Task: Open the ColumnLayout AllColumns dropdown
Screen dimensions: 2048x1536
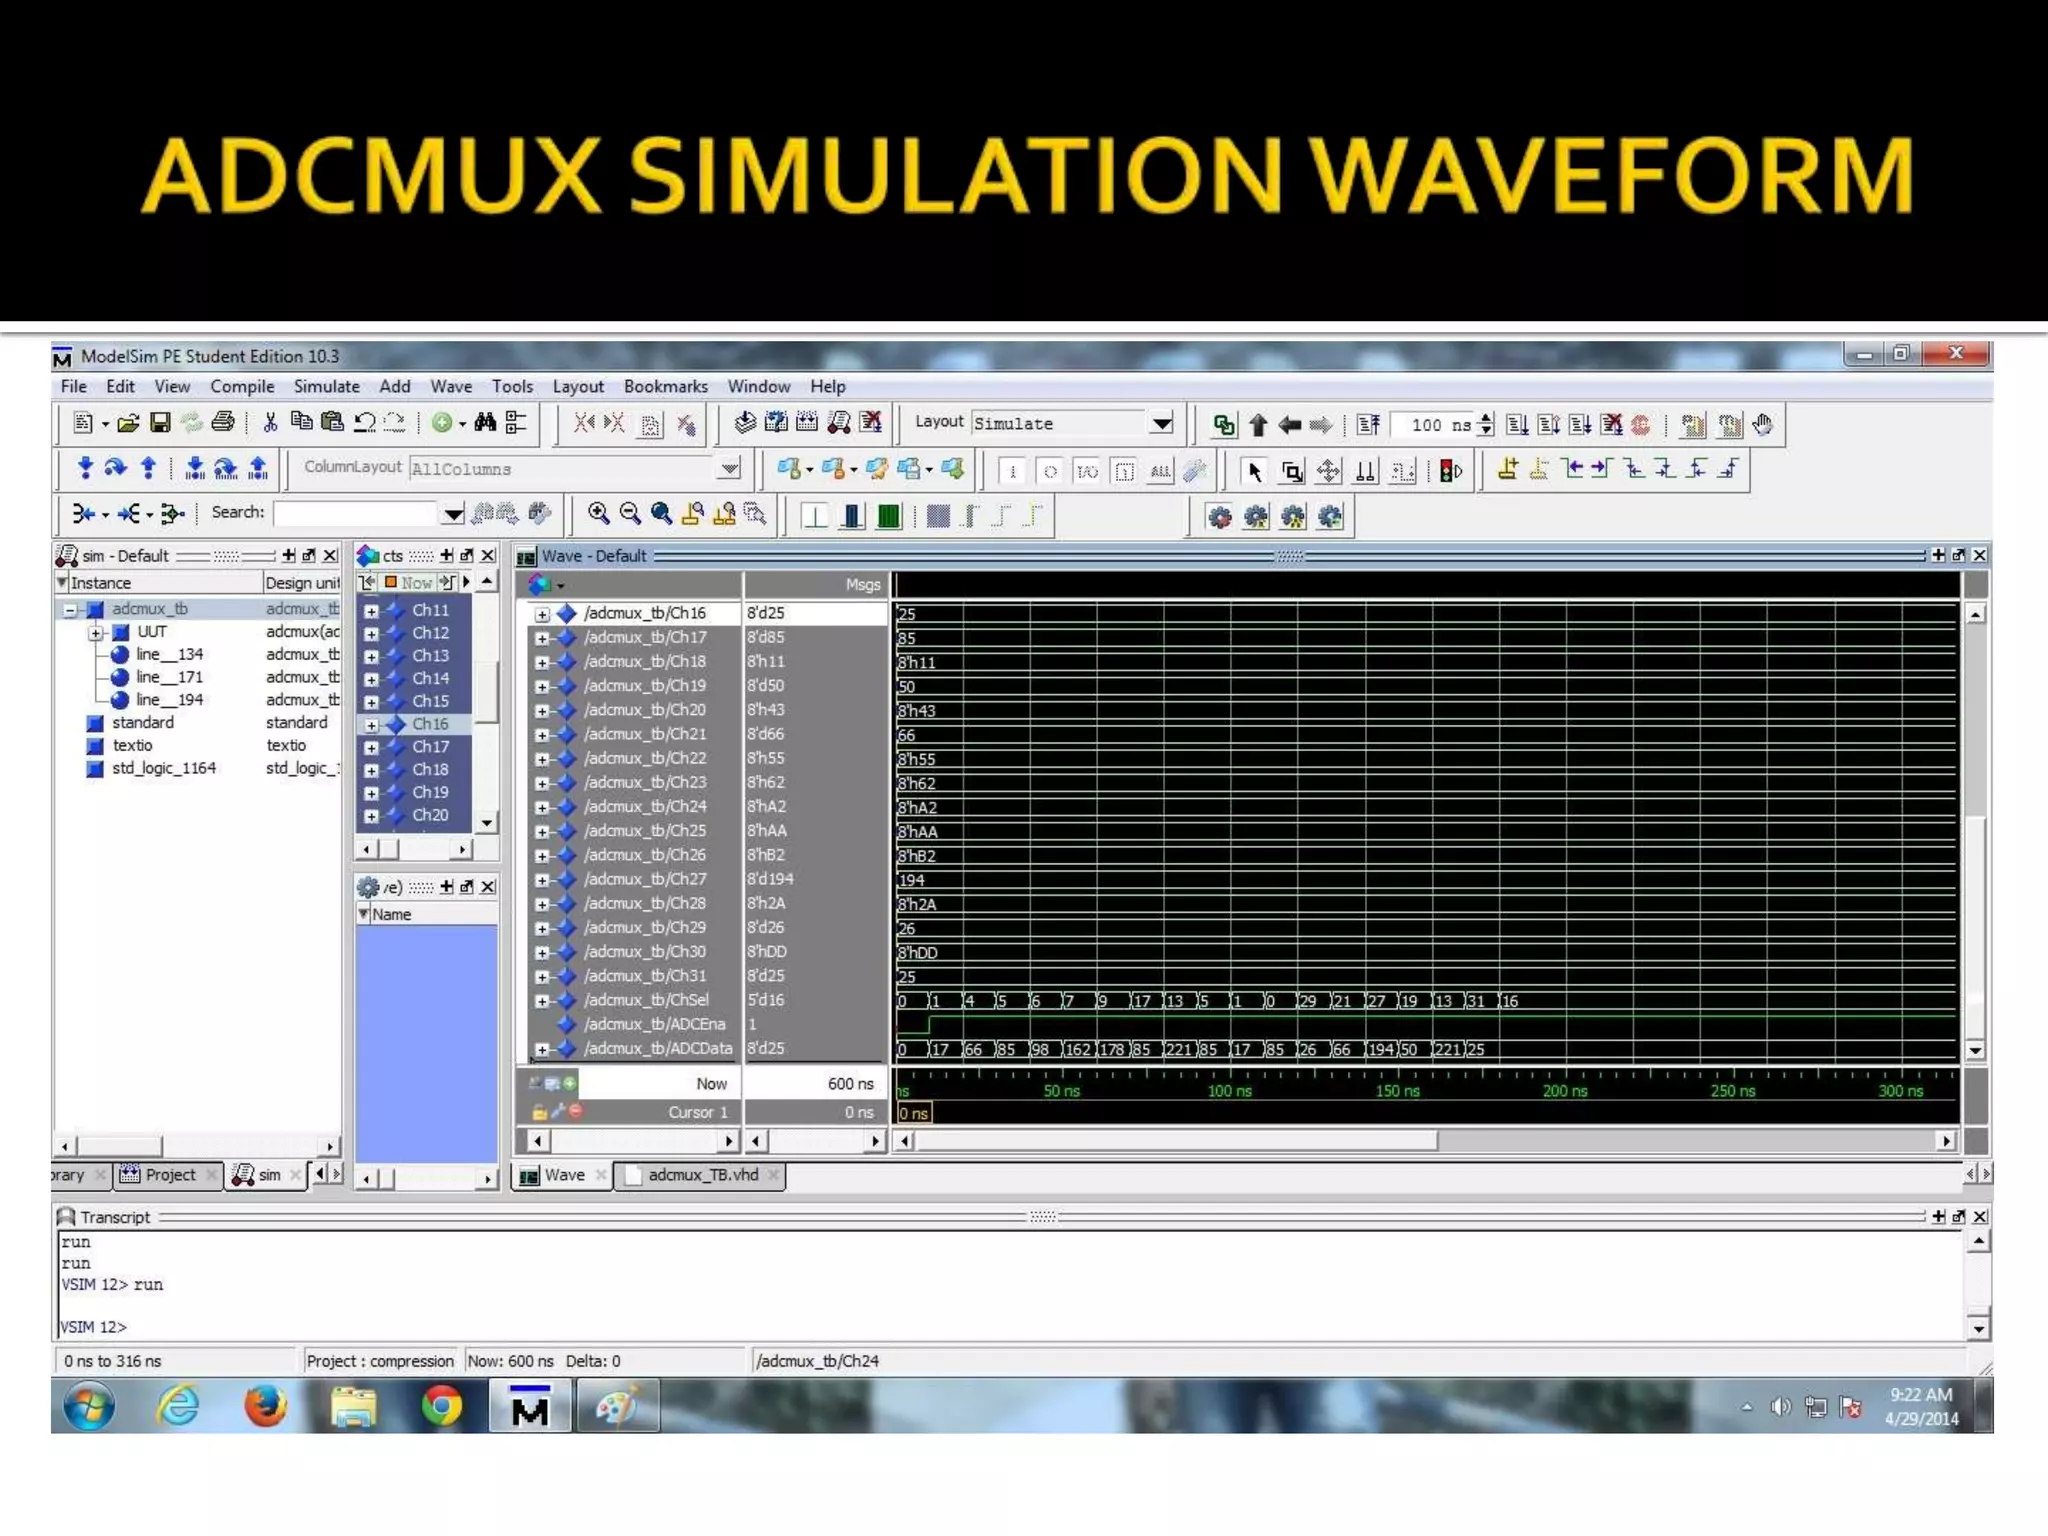Action: (x=730, y=469)
